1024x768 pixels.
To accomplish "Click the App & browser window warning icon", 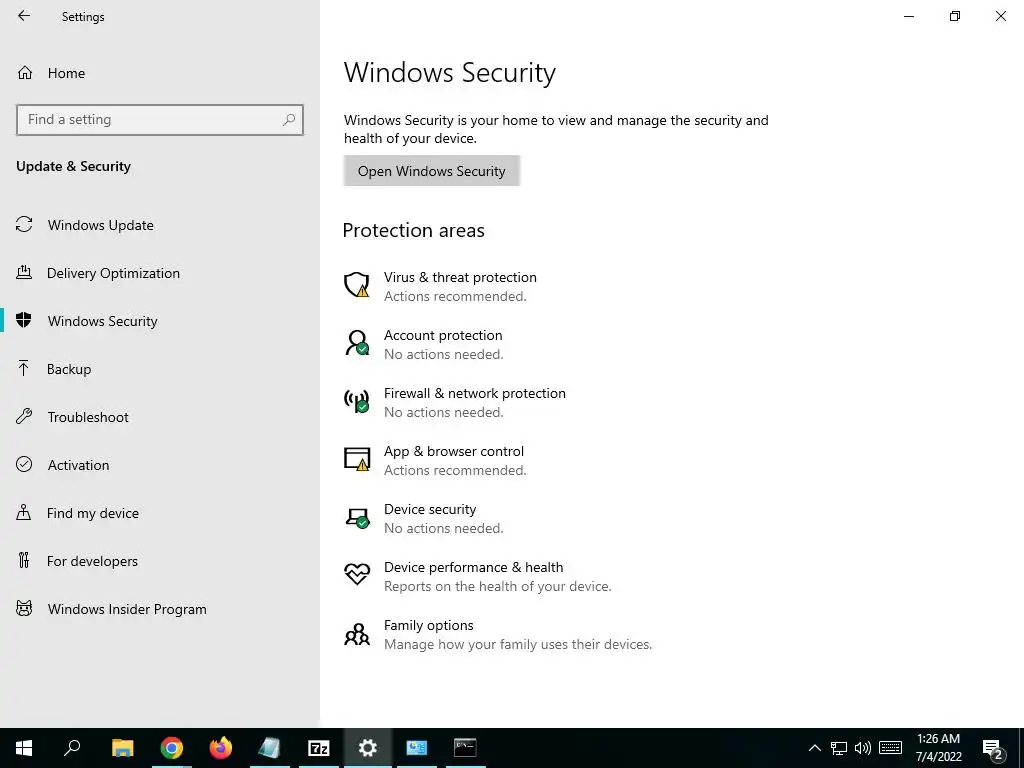I will point(357,459).
